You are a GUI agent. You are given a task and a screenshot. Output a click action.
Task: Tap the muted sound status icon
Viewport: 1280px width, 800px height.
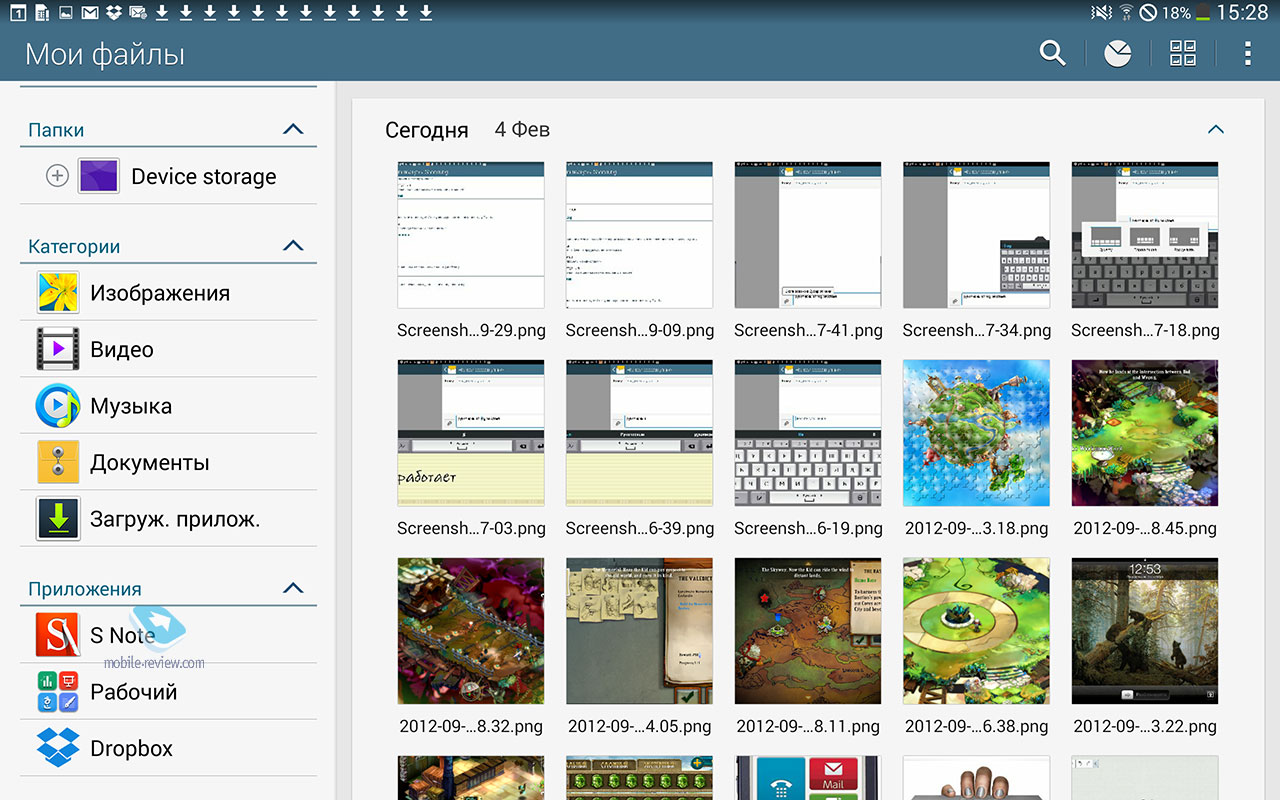click(x=1101, y=13)
